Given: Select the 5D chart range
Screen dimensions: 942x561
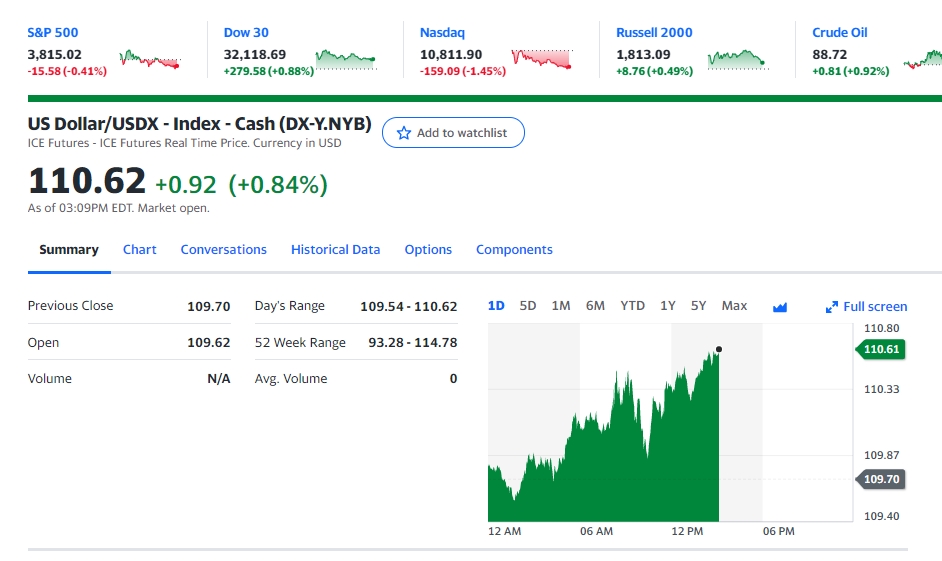Looking at the screenshot, I should pyautogui.click(x=528, y=306).
